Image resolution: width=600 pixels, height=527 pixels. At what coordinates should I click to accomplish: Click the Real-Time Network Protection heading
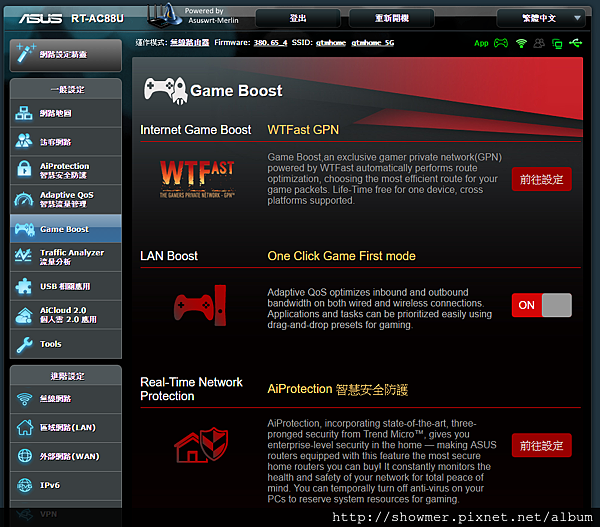191,389
